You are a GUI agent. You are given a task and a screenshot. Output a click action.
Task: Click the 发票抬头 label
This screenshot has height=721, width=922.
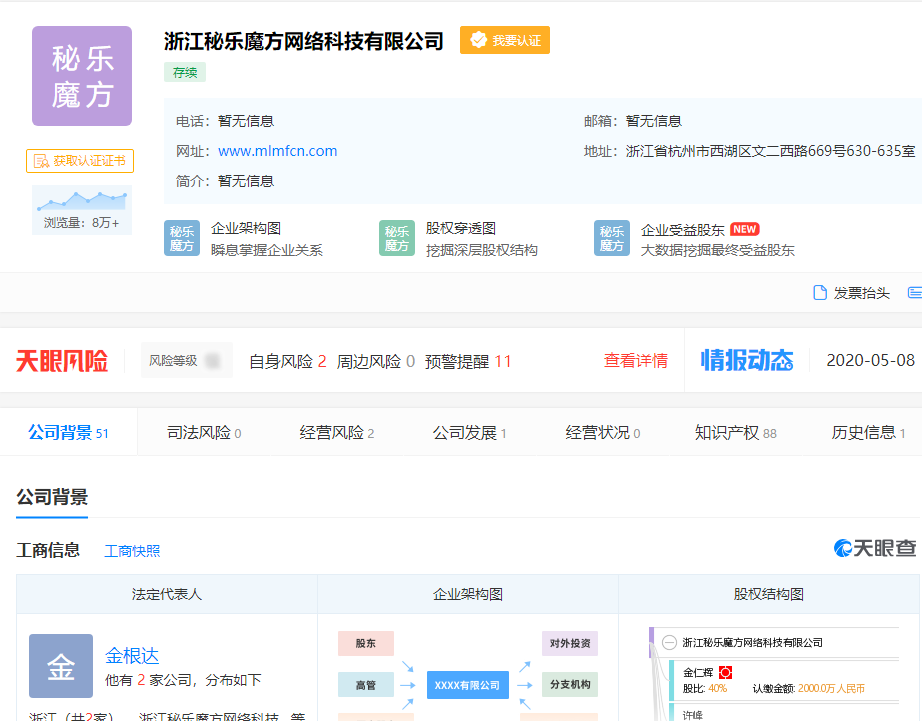861,293
